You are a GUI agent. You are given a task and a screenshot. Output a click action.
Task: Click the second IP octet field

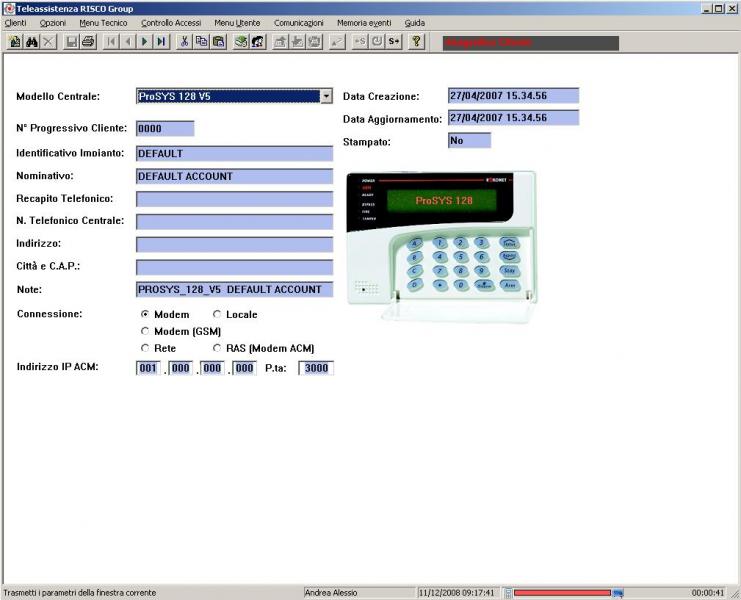[181, 368]
